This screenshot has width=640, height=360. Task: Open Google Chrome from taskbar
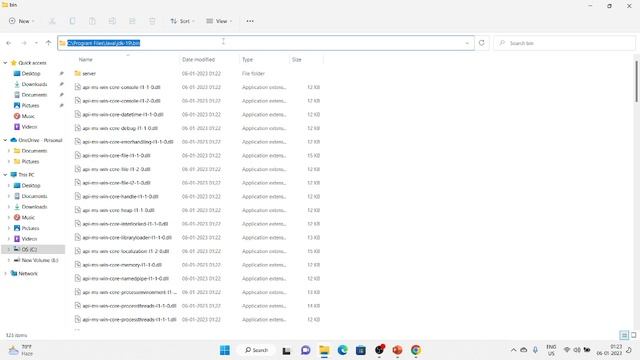pos(416,350)
